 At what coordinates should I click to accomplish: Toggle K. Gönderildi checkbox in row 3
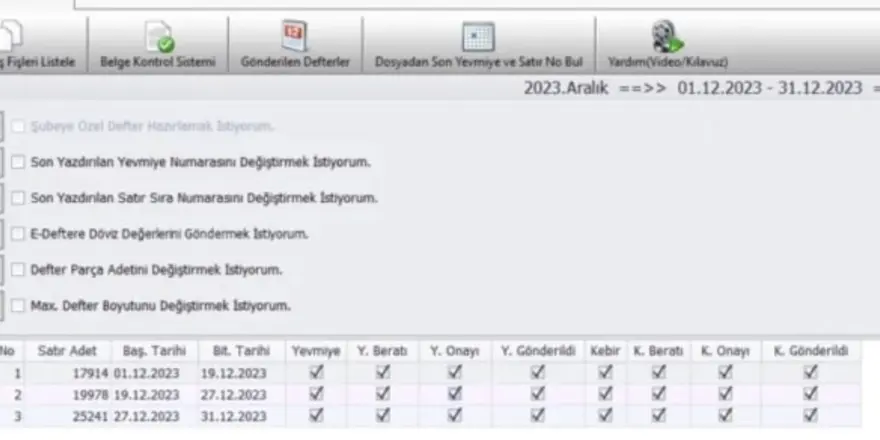point(810,415)
